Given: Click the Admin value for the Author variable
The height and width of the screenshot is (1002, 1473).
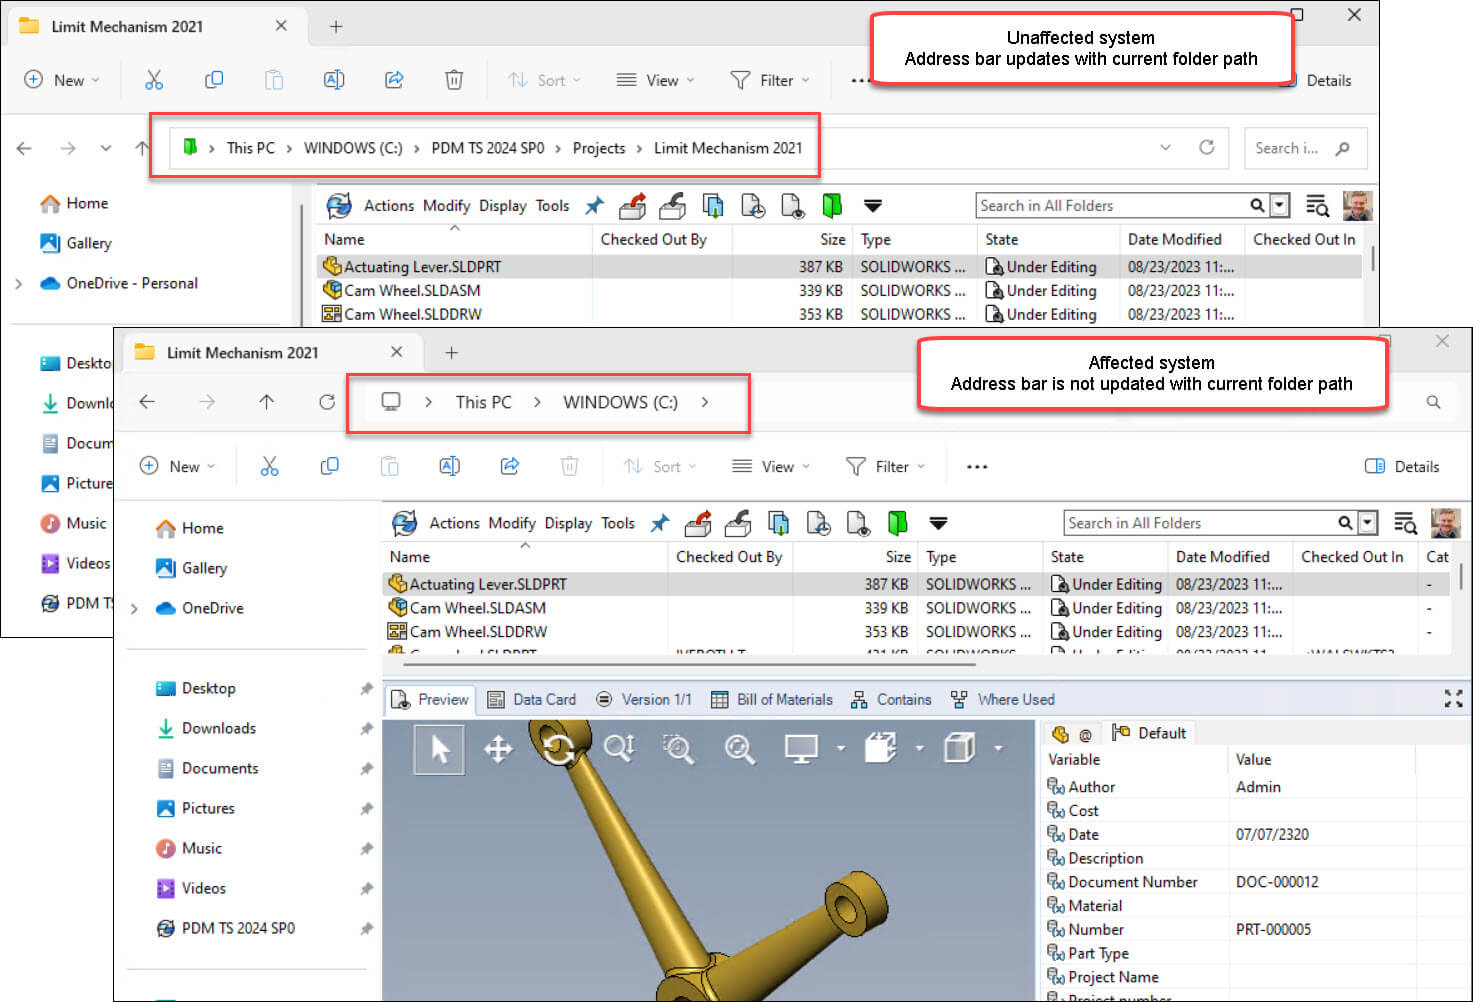Looking at the screenshot, I should click(x=1258, y=787).
